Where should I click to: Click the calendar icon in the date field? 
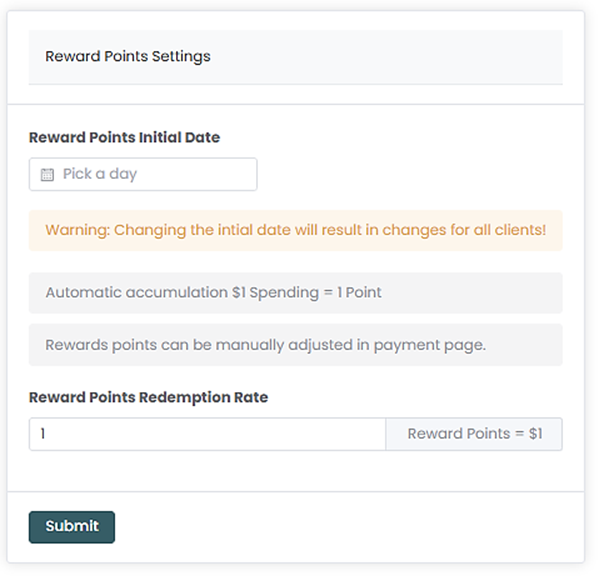[x=47, y=174]
